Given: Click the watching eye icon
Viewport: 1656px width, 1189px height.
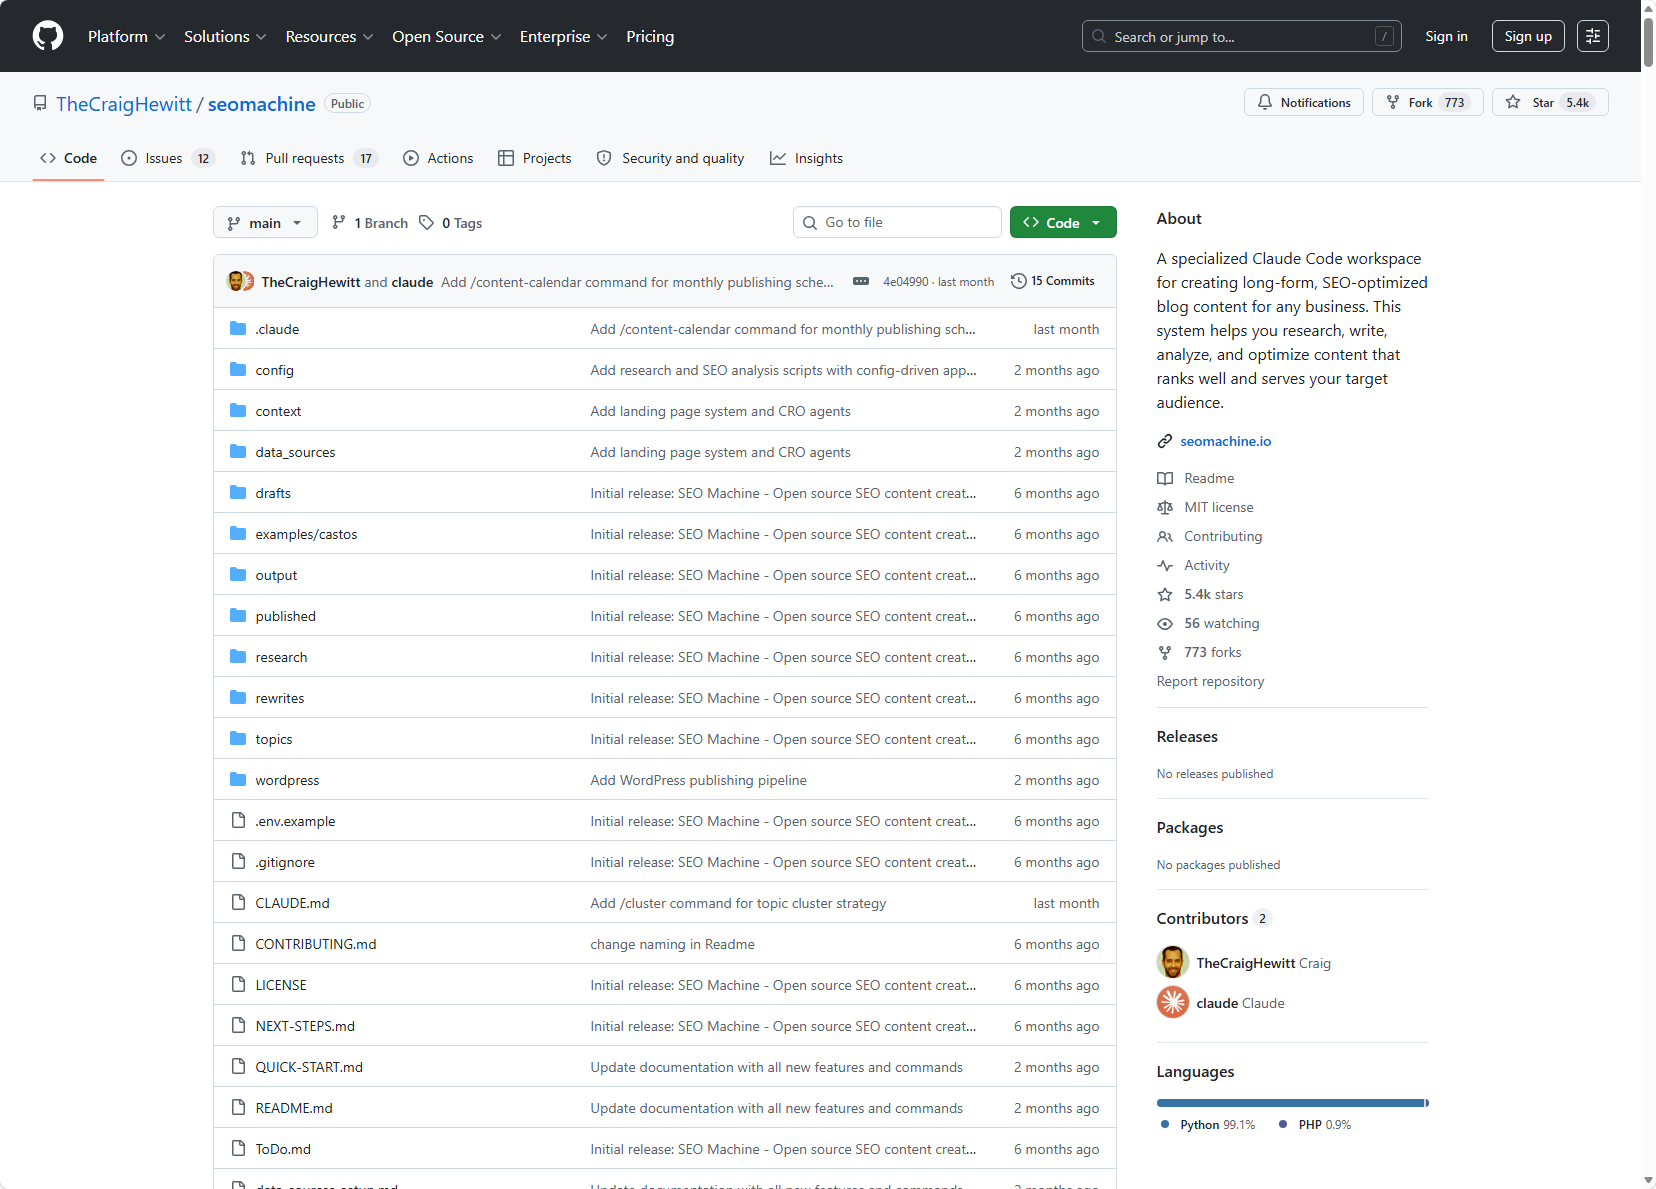Looking at the screenshot, I should [x=1165, y=624].
